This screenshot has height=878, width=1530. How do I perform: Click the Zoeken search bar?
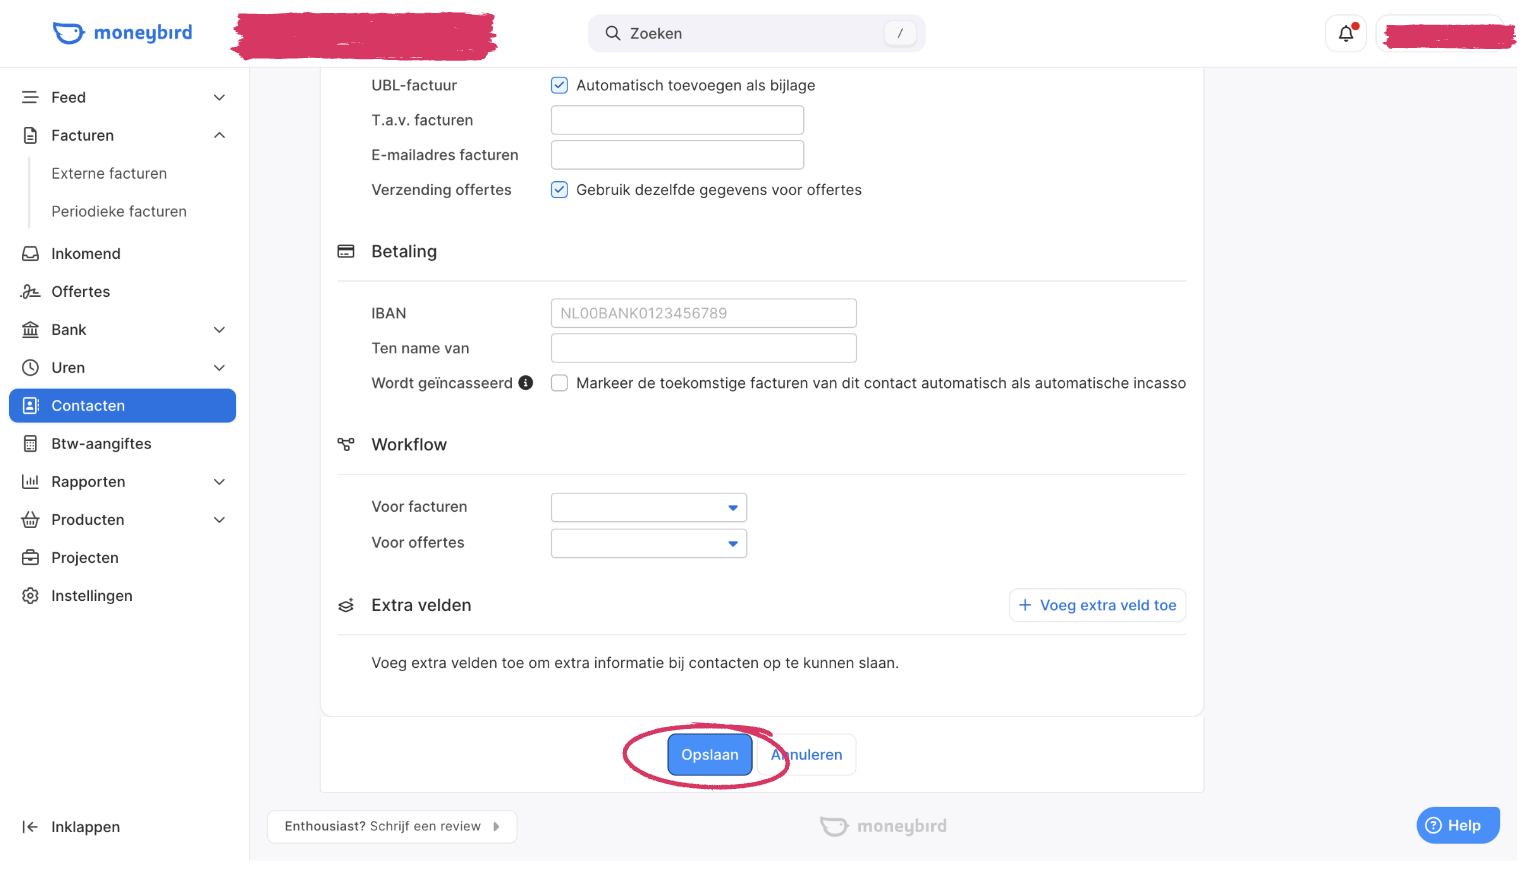pos(757,33)
